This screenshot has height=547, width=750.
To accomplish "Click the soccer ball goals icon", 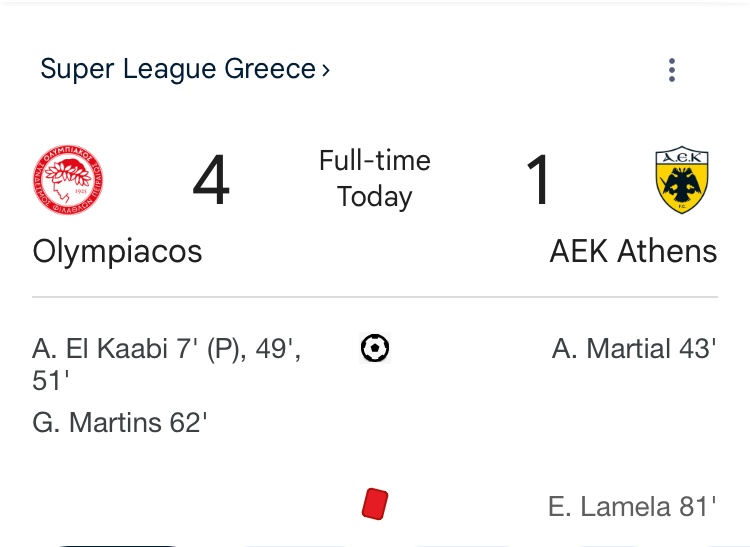I will click(x=375, y=348).
